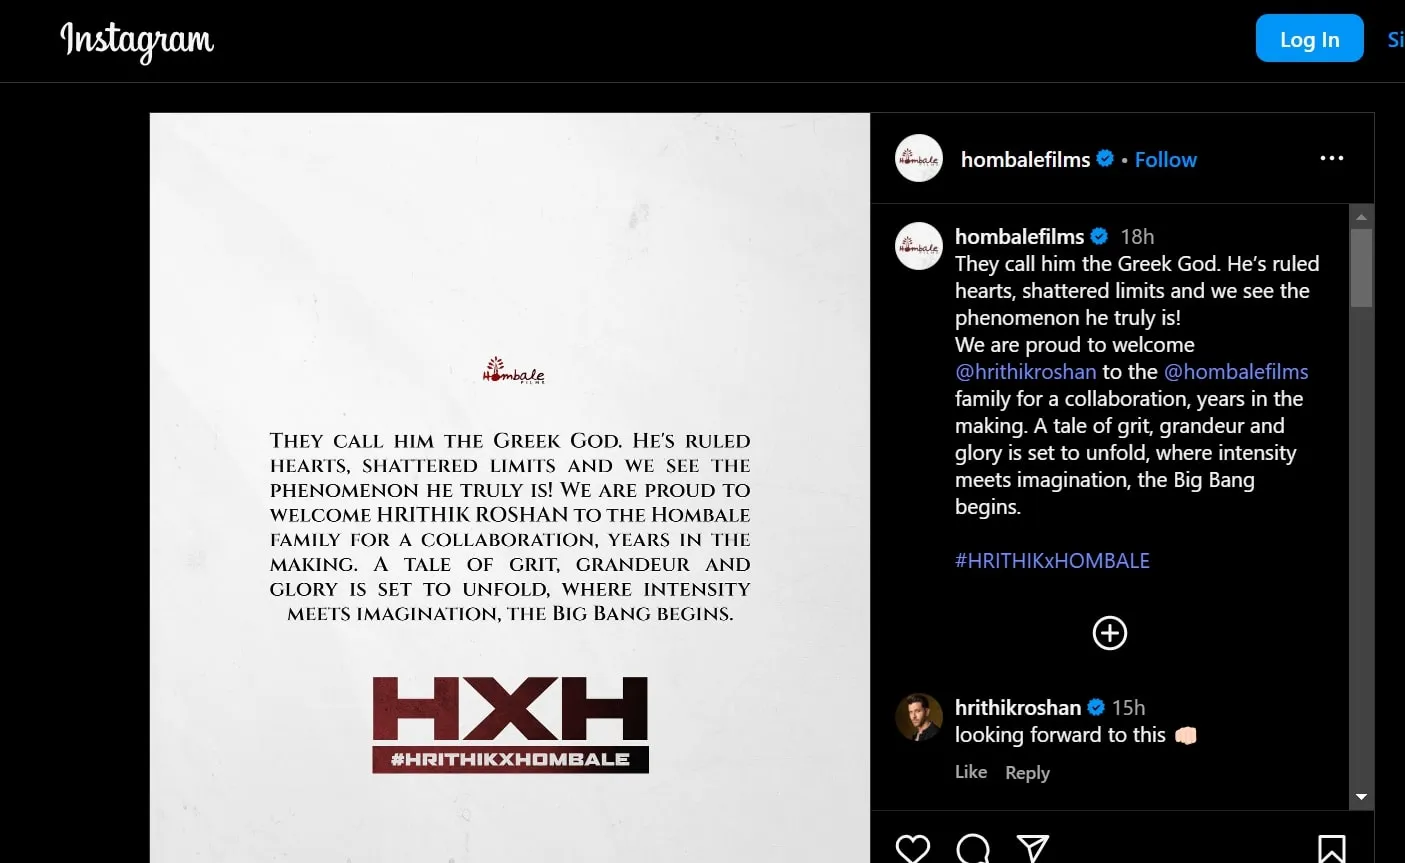Open @hombalefilms mention in caption
Viewport: 1405px width, 863px height.
pos(1236,372)
